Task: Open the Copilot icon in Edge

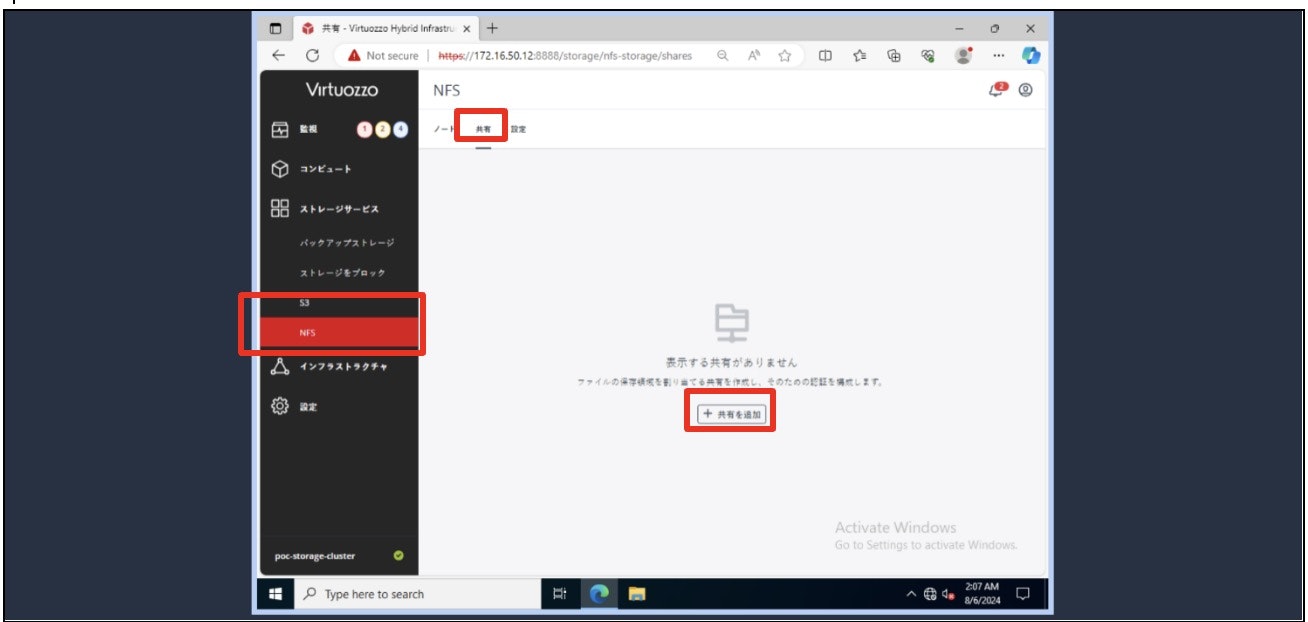Action: pos(1031,56)
